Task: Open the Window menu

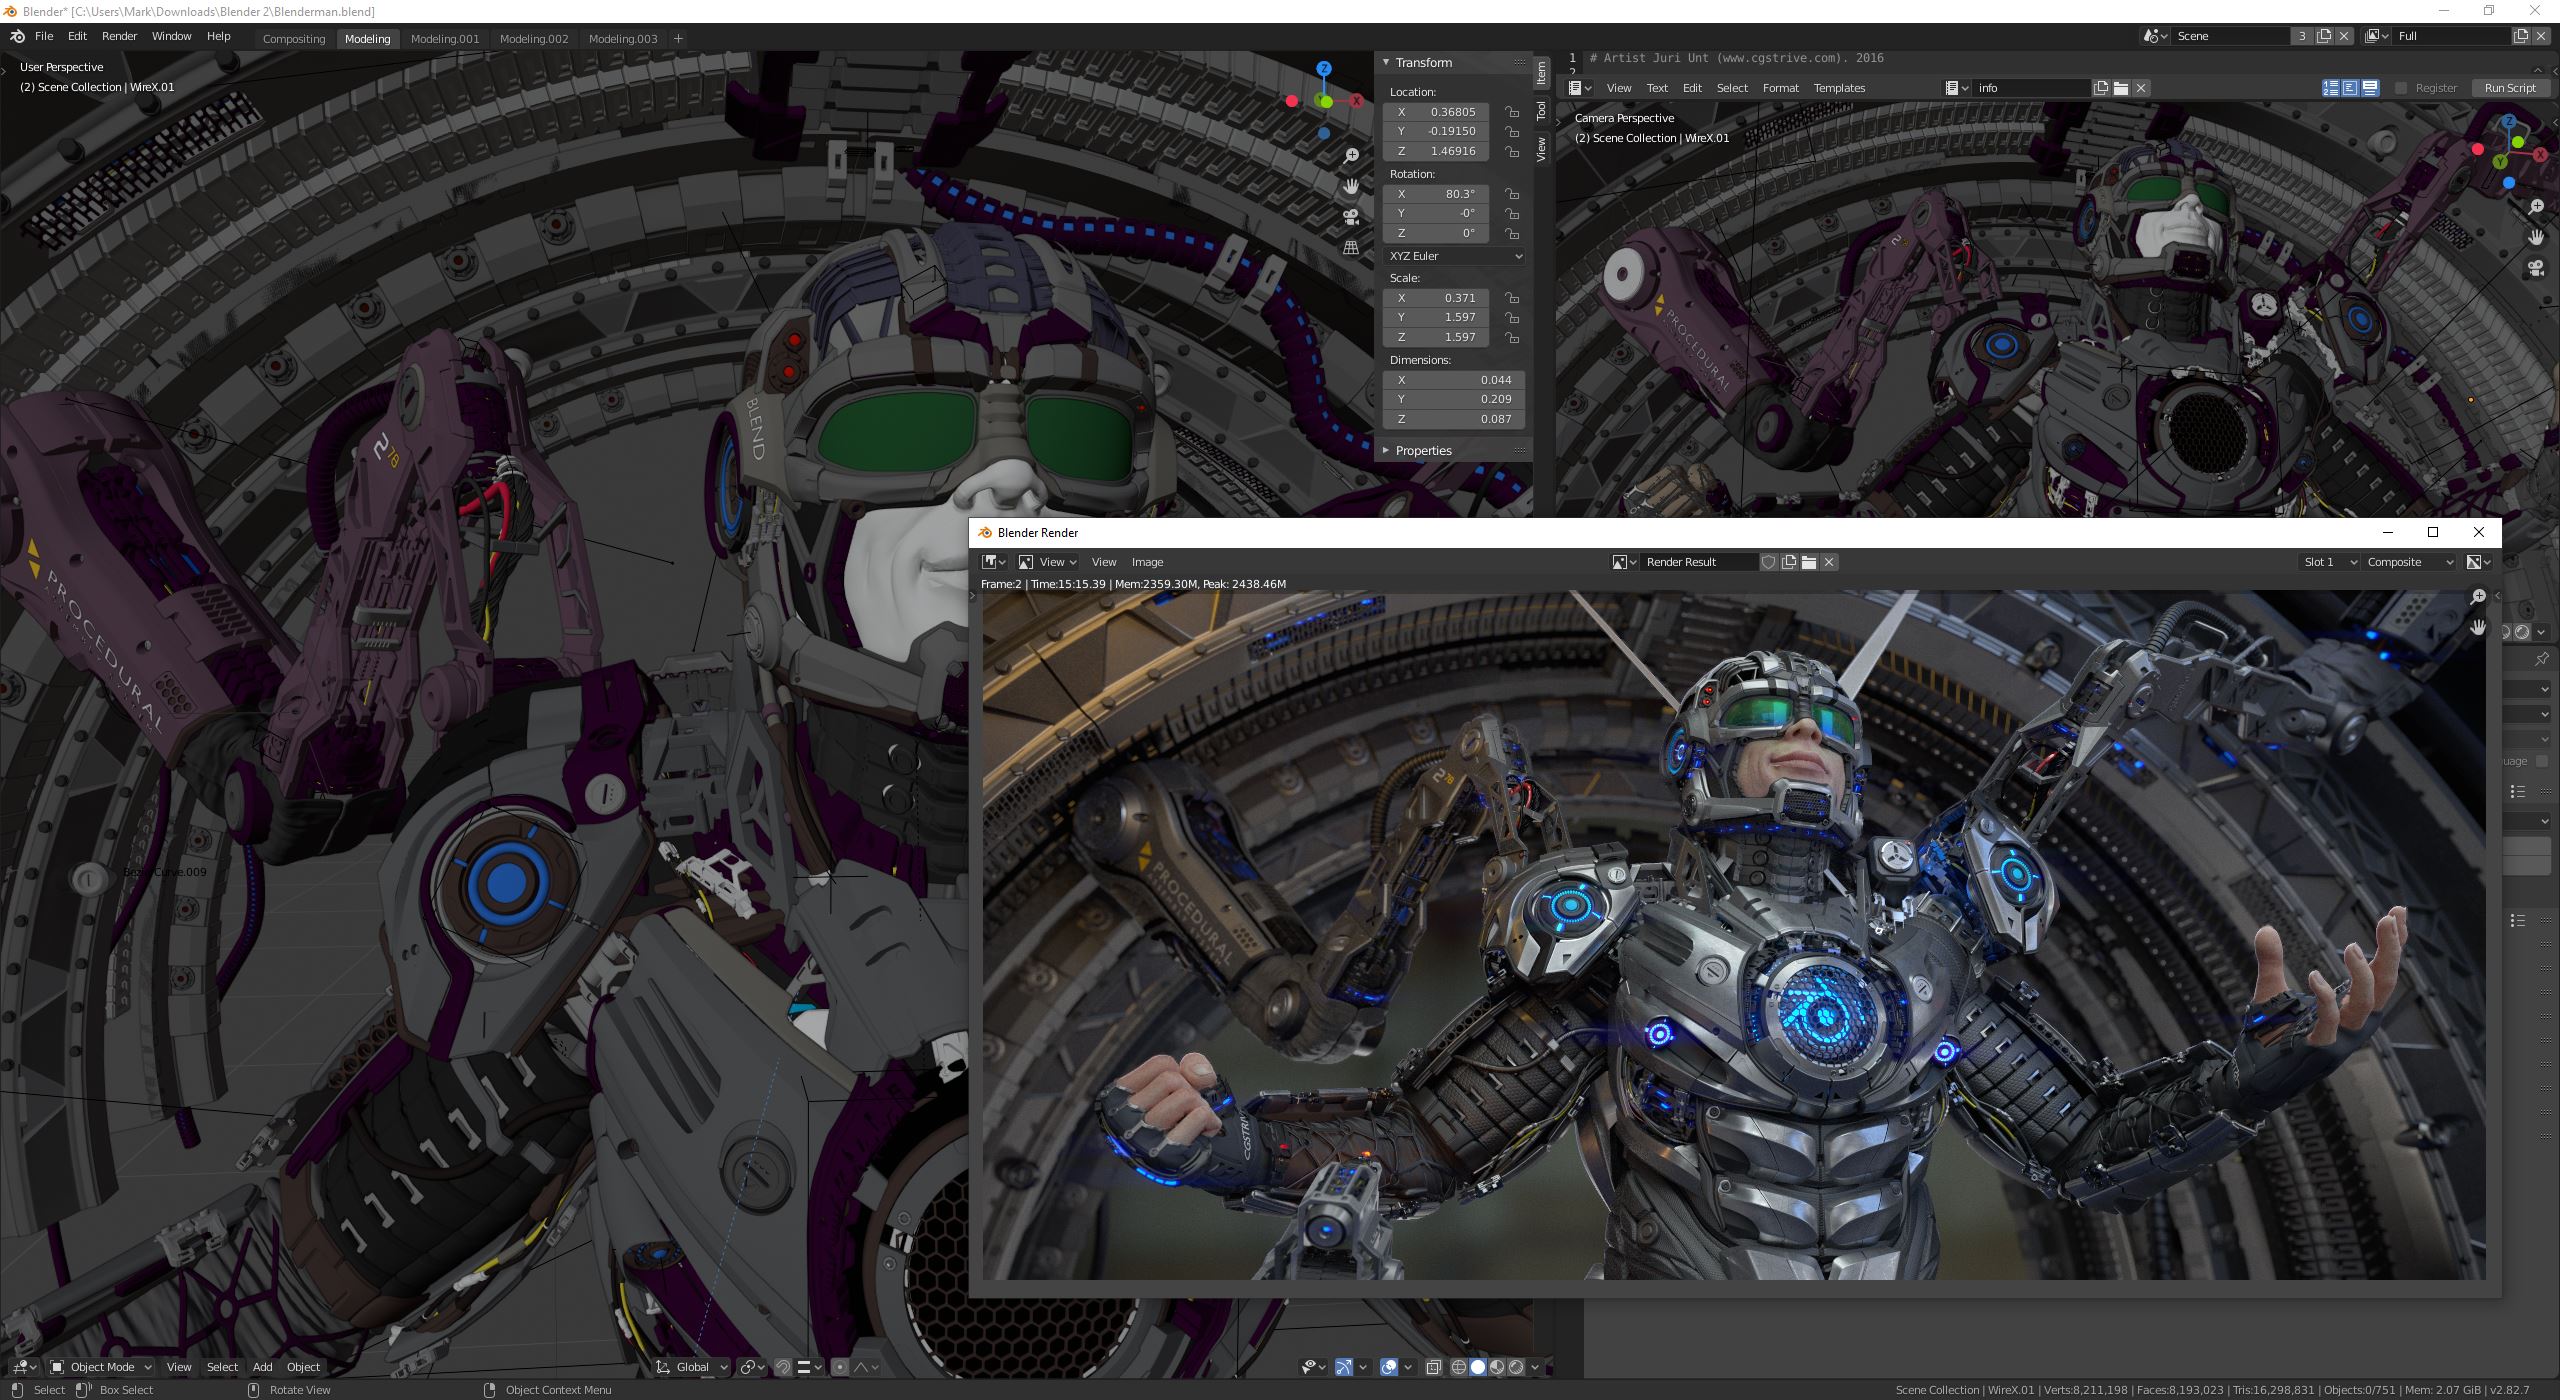Action: [171, 36]
